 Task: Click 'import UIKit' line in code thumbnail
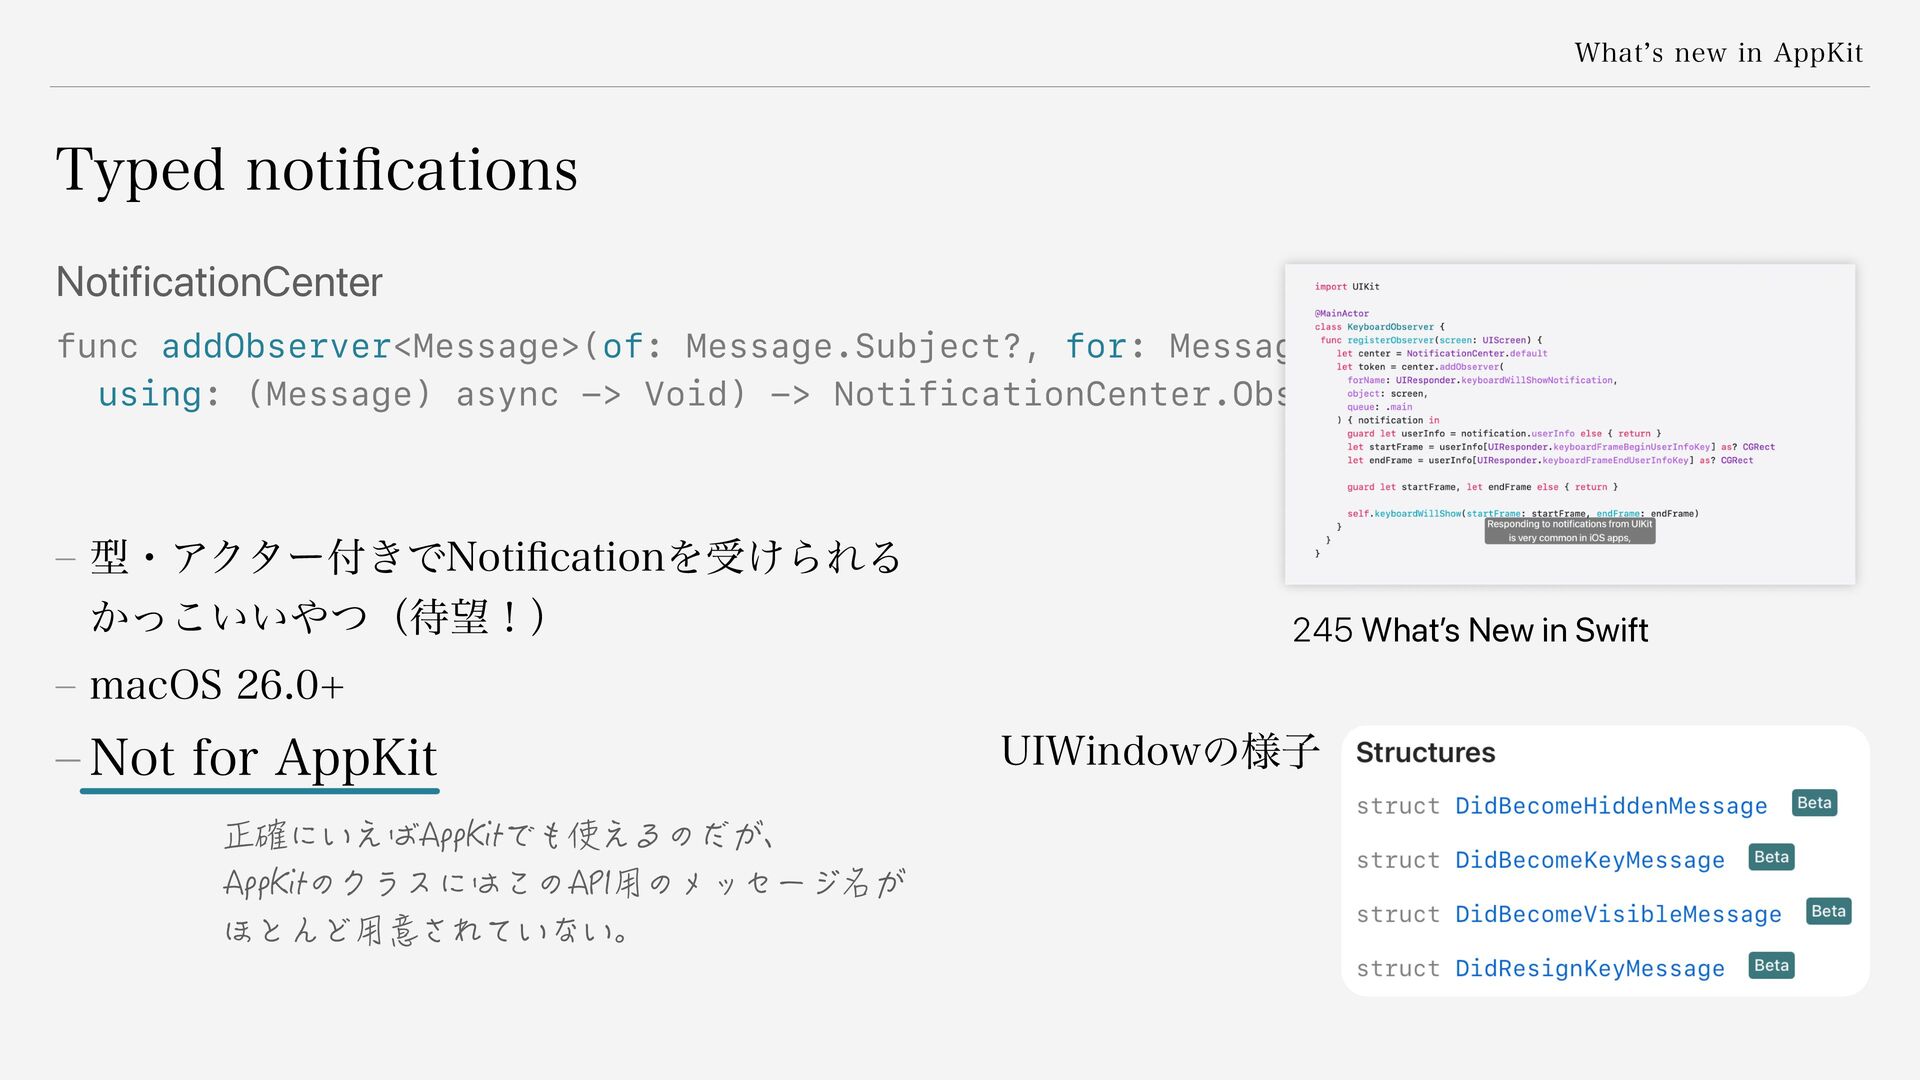[x=1346, y=287]
